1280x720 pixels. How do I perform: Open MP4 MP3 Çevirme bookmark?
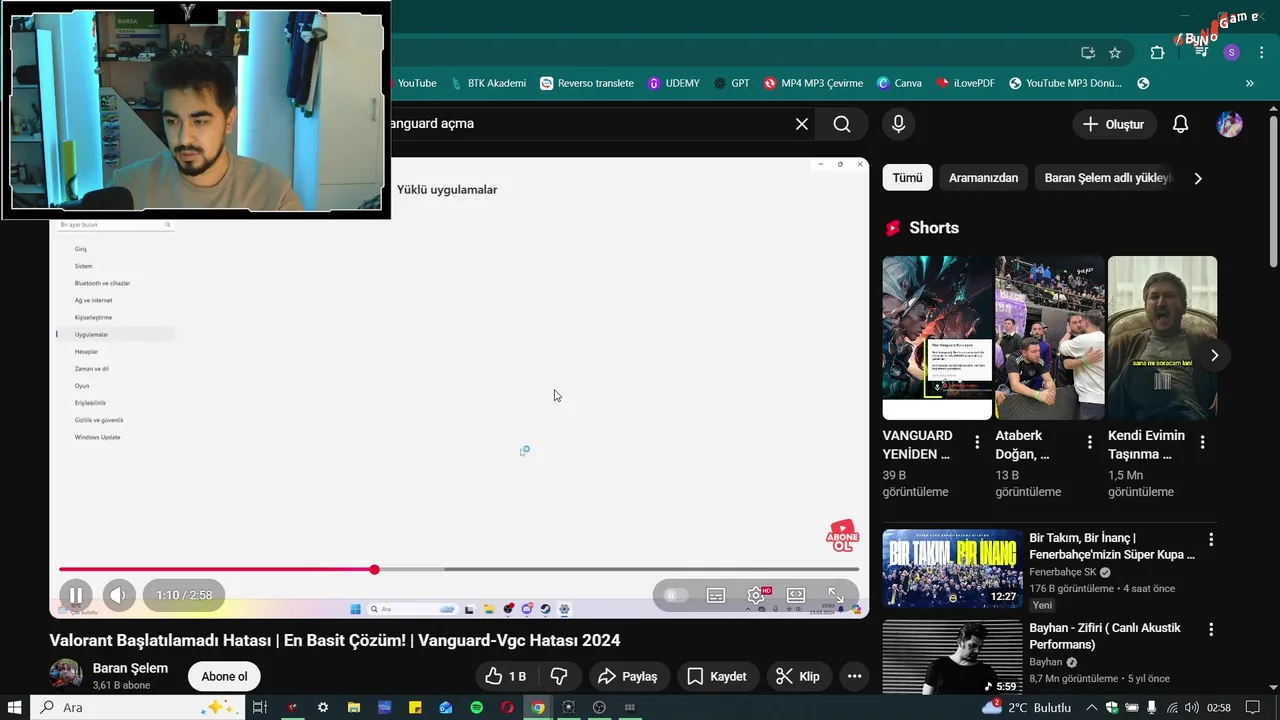[x=813, y=83]
